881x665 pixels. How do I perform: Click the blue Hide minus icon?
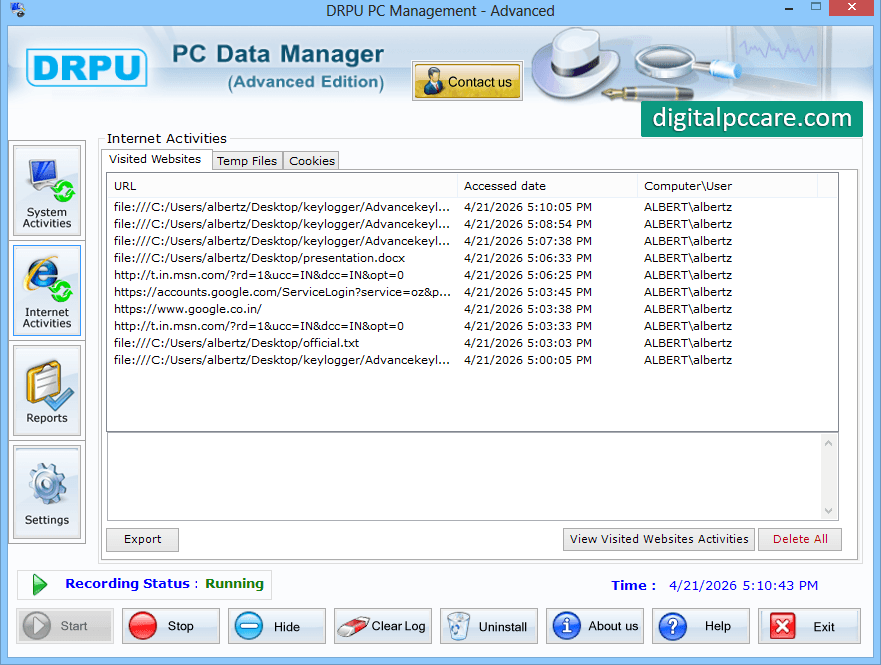[x=249, y=626]
